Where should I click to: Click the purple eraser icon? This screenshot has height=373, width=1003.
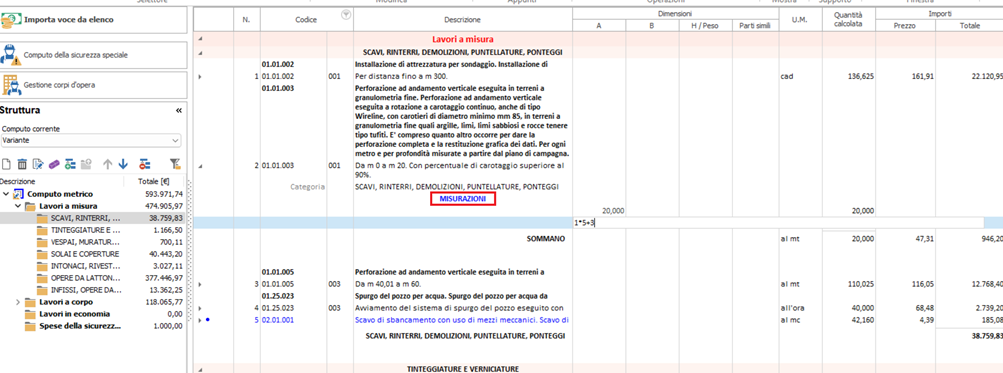[x=54, y=164]
